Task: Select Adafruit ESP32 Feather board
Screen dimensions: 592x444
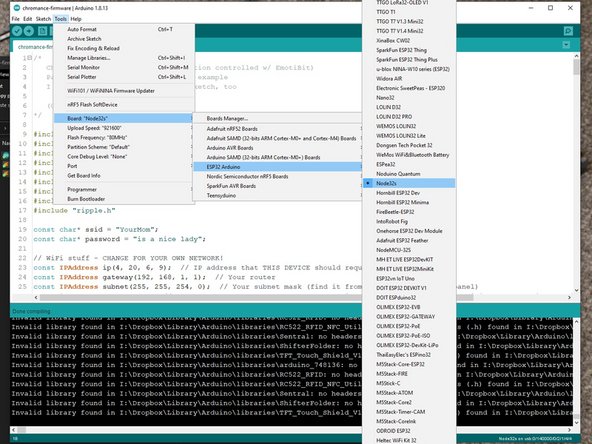Action: [409, 240]
